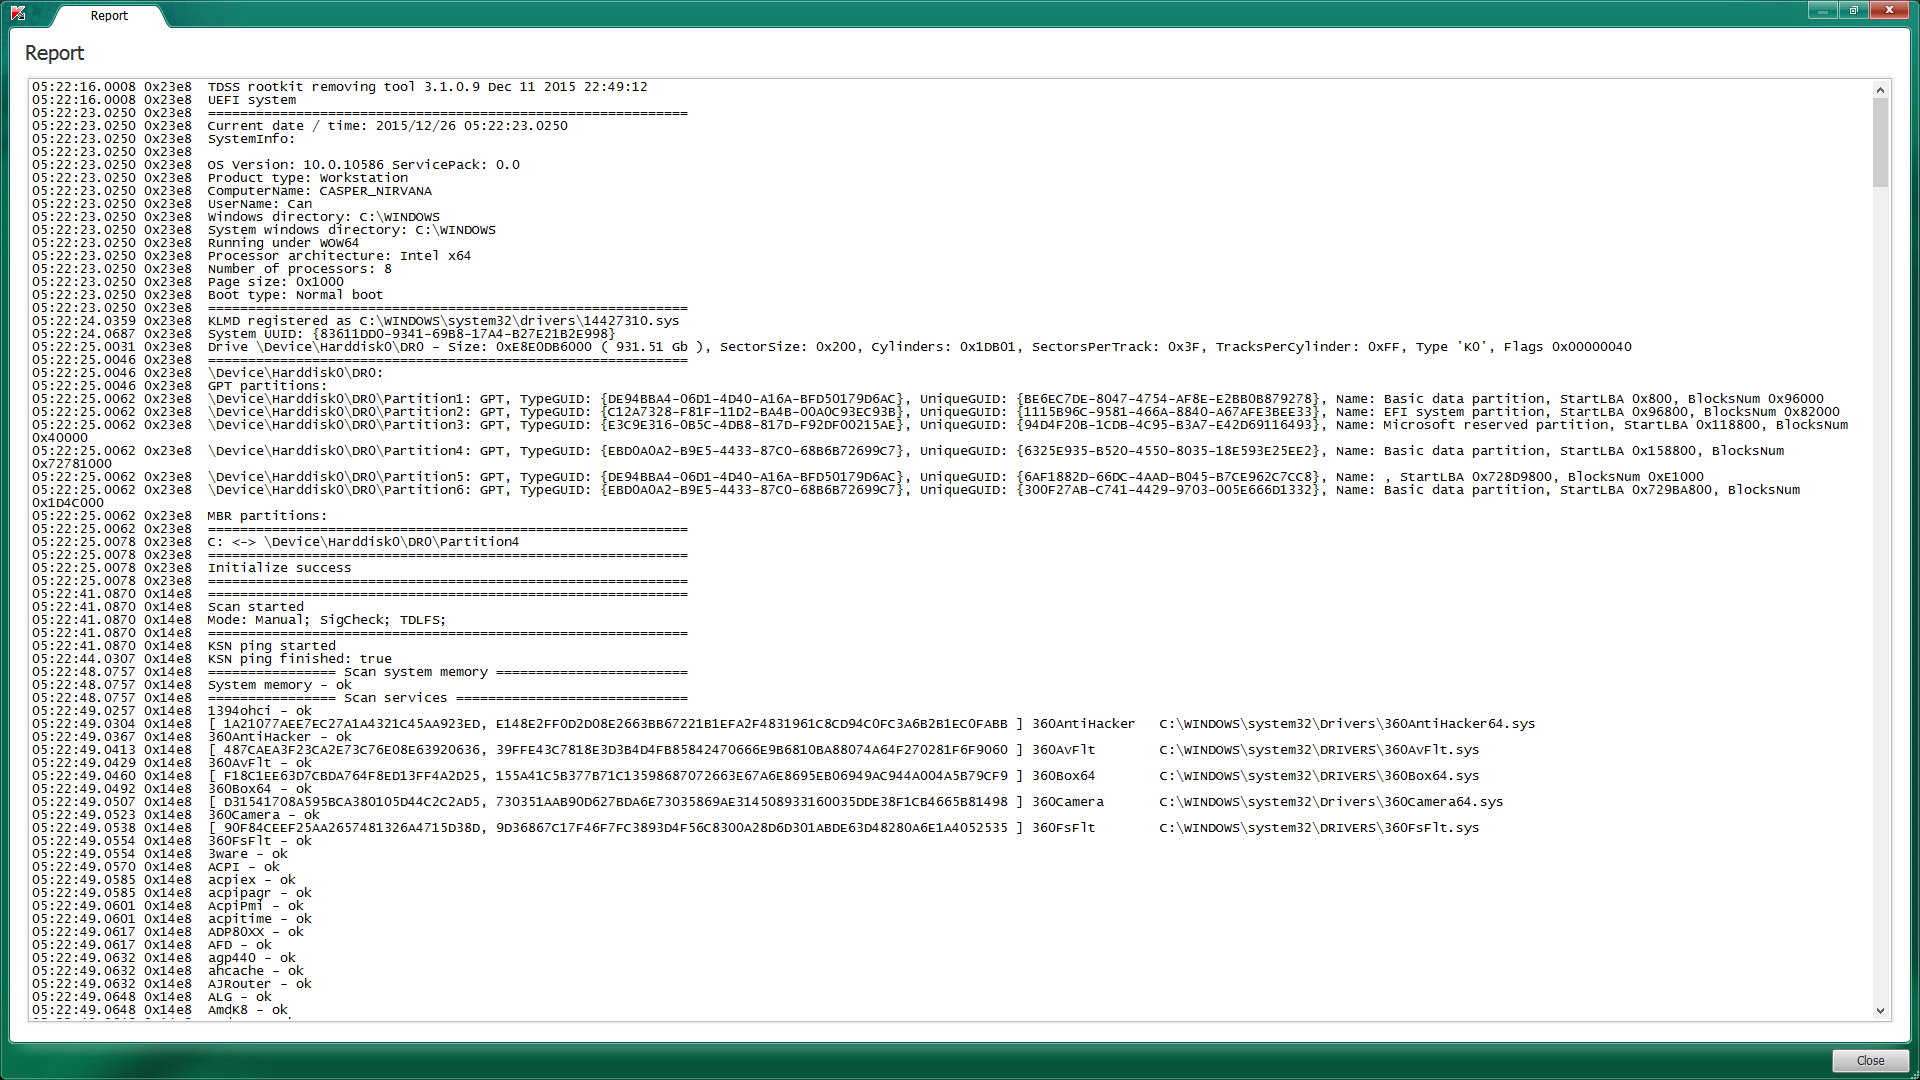Restore down the report window
The image size is (1920, 1080).
click(x=1853, y=10)
